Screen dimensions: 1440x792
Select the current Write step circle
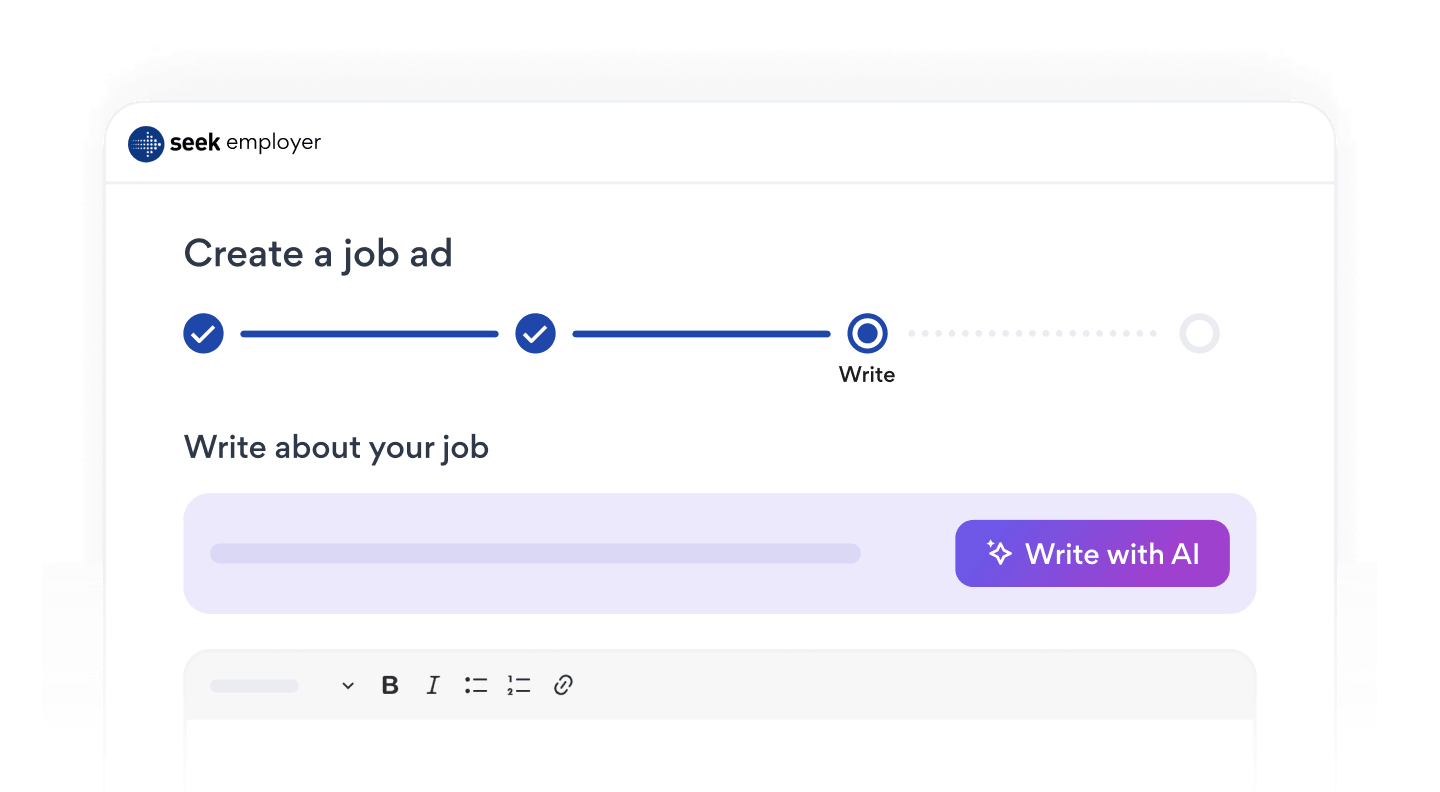[867, 334]
